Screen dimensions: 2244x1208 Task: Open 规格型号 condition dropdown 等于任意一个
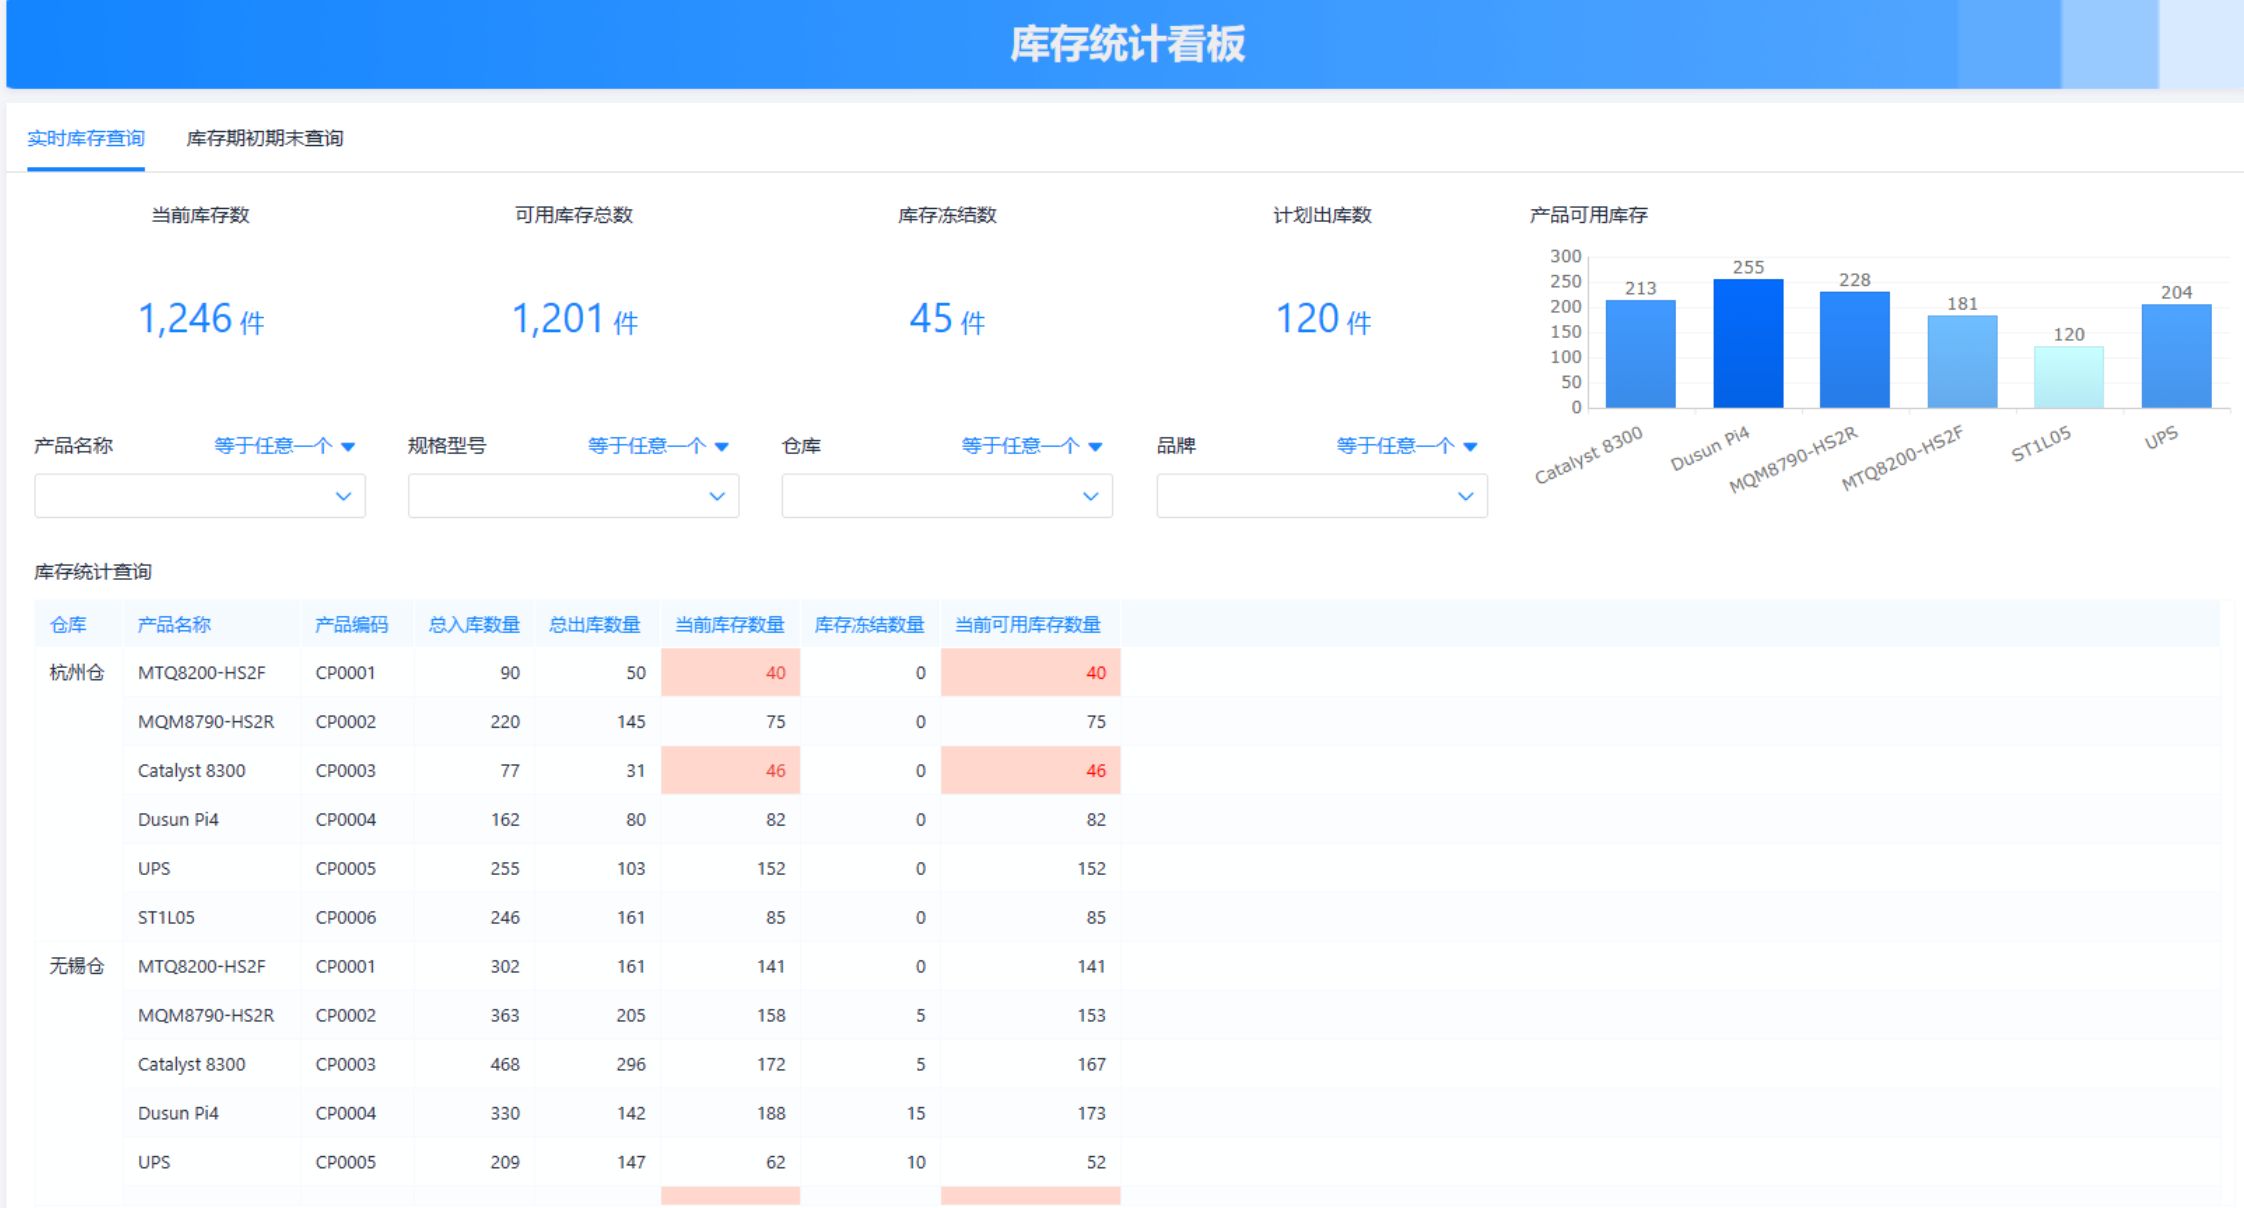[658, 446]
